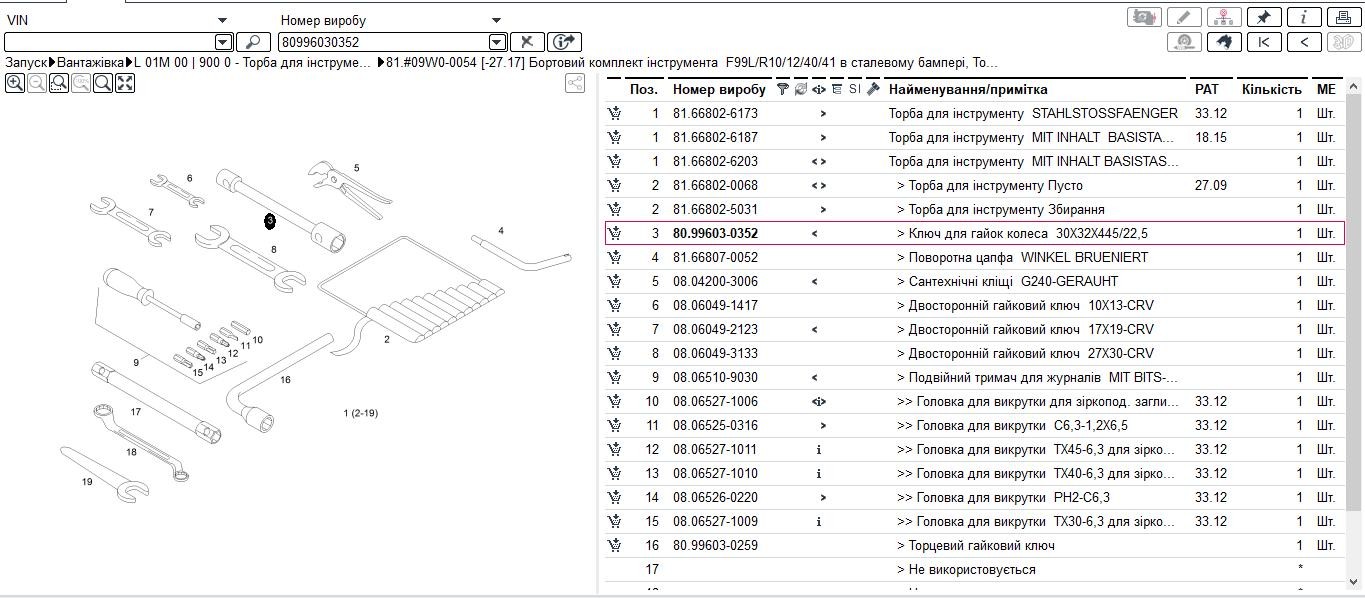Click callout 5 pliers label on diagram
The height and width of the screenshot is (598, 1365).
tap(356, 168)
